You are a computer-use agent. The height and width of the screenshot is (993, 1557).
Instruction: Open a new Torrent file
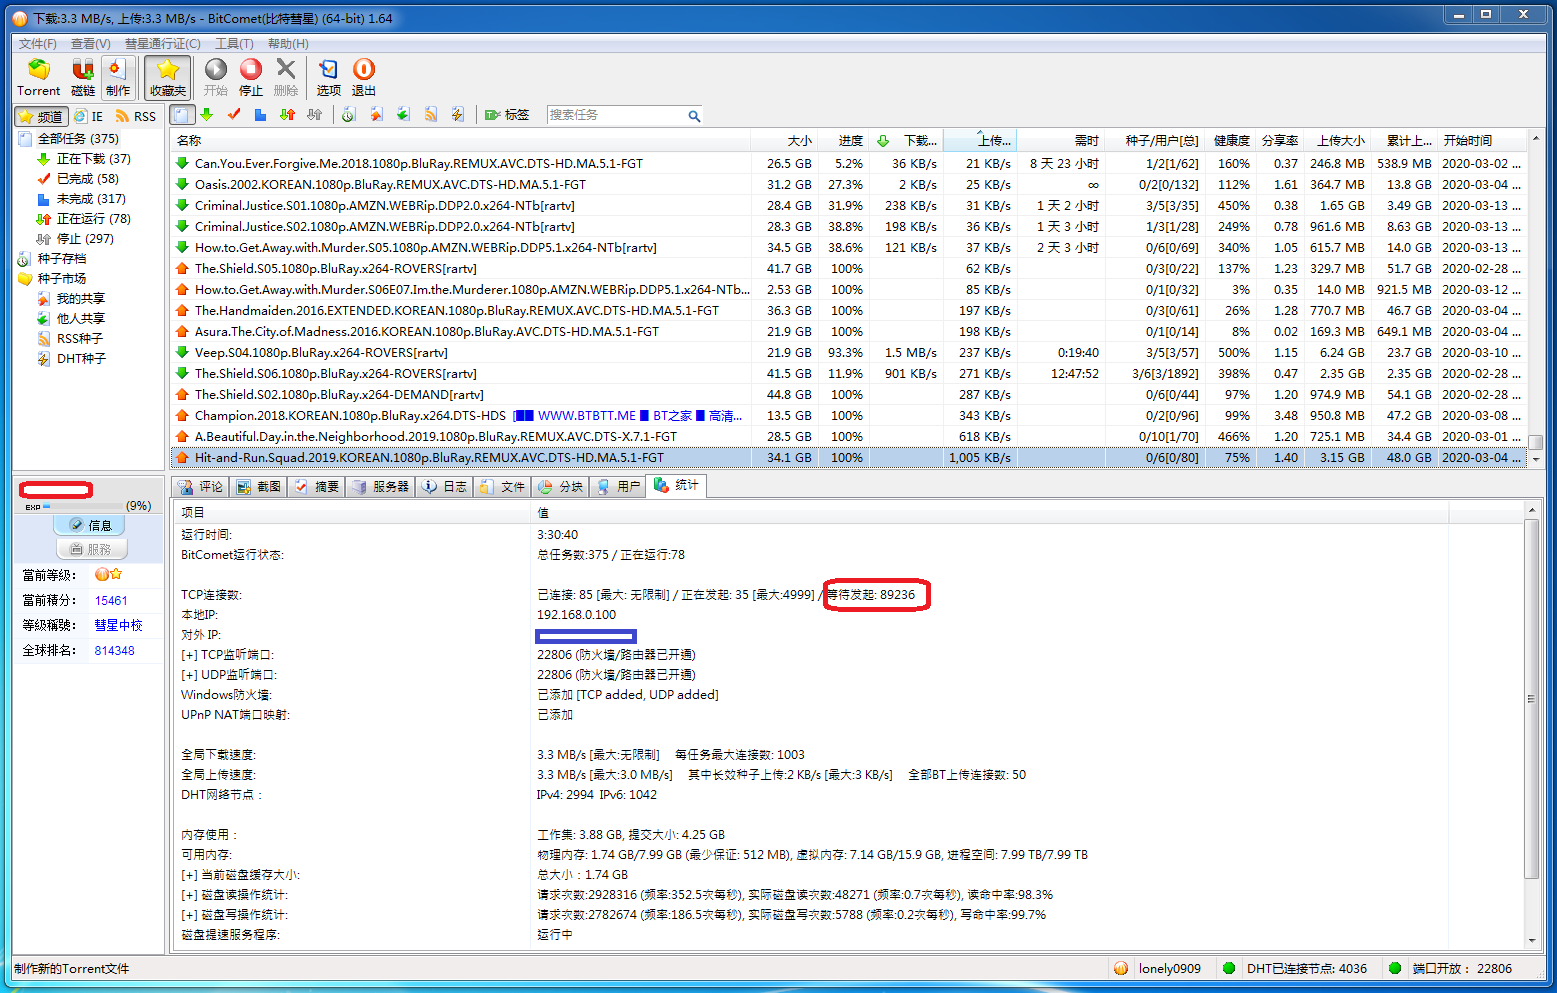pyautogui.click(x=37, y=76)
